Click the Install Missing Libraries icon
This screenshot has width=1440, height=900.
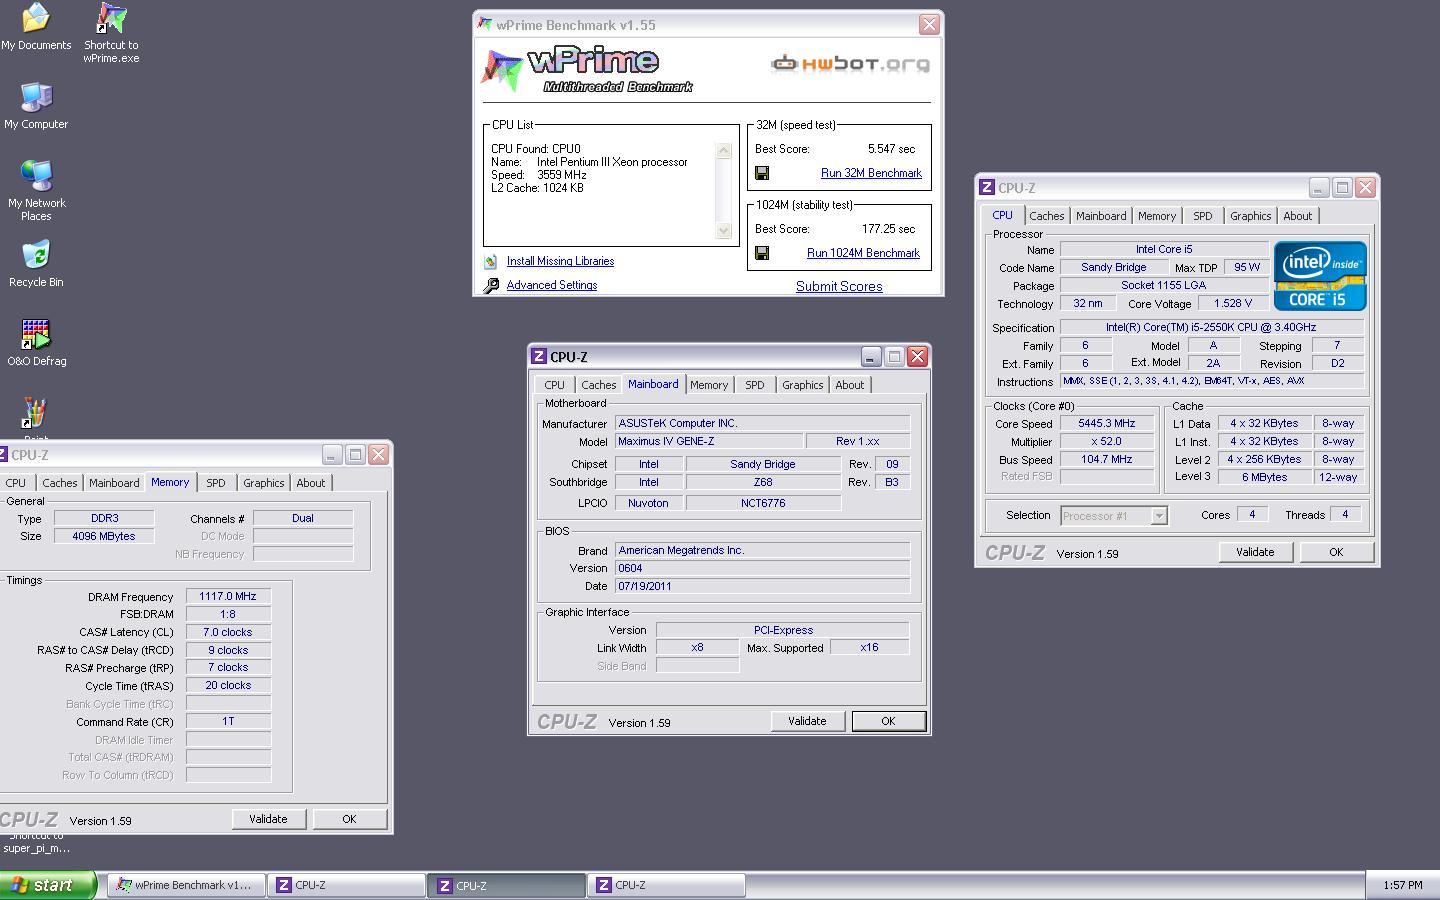click(x=490, y=262)
